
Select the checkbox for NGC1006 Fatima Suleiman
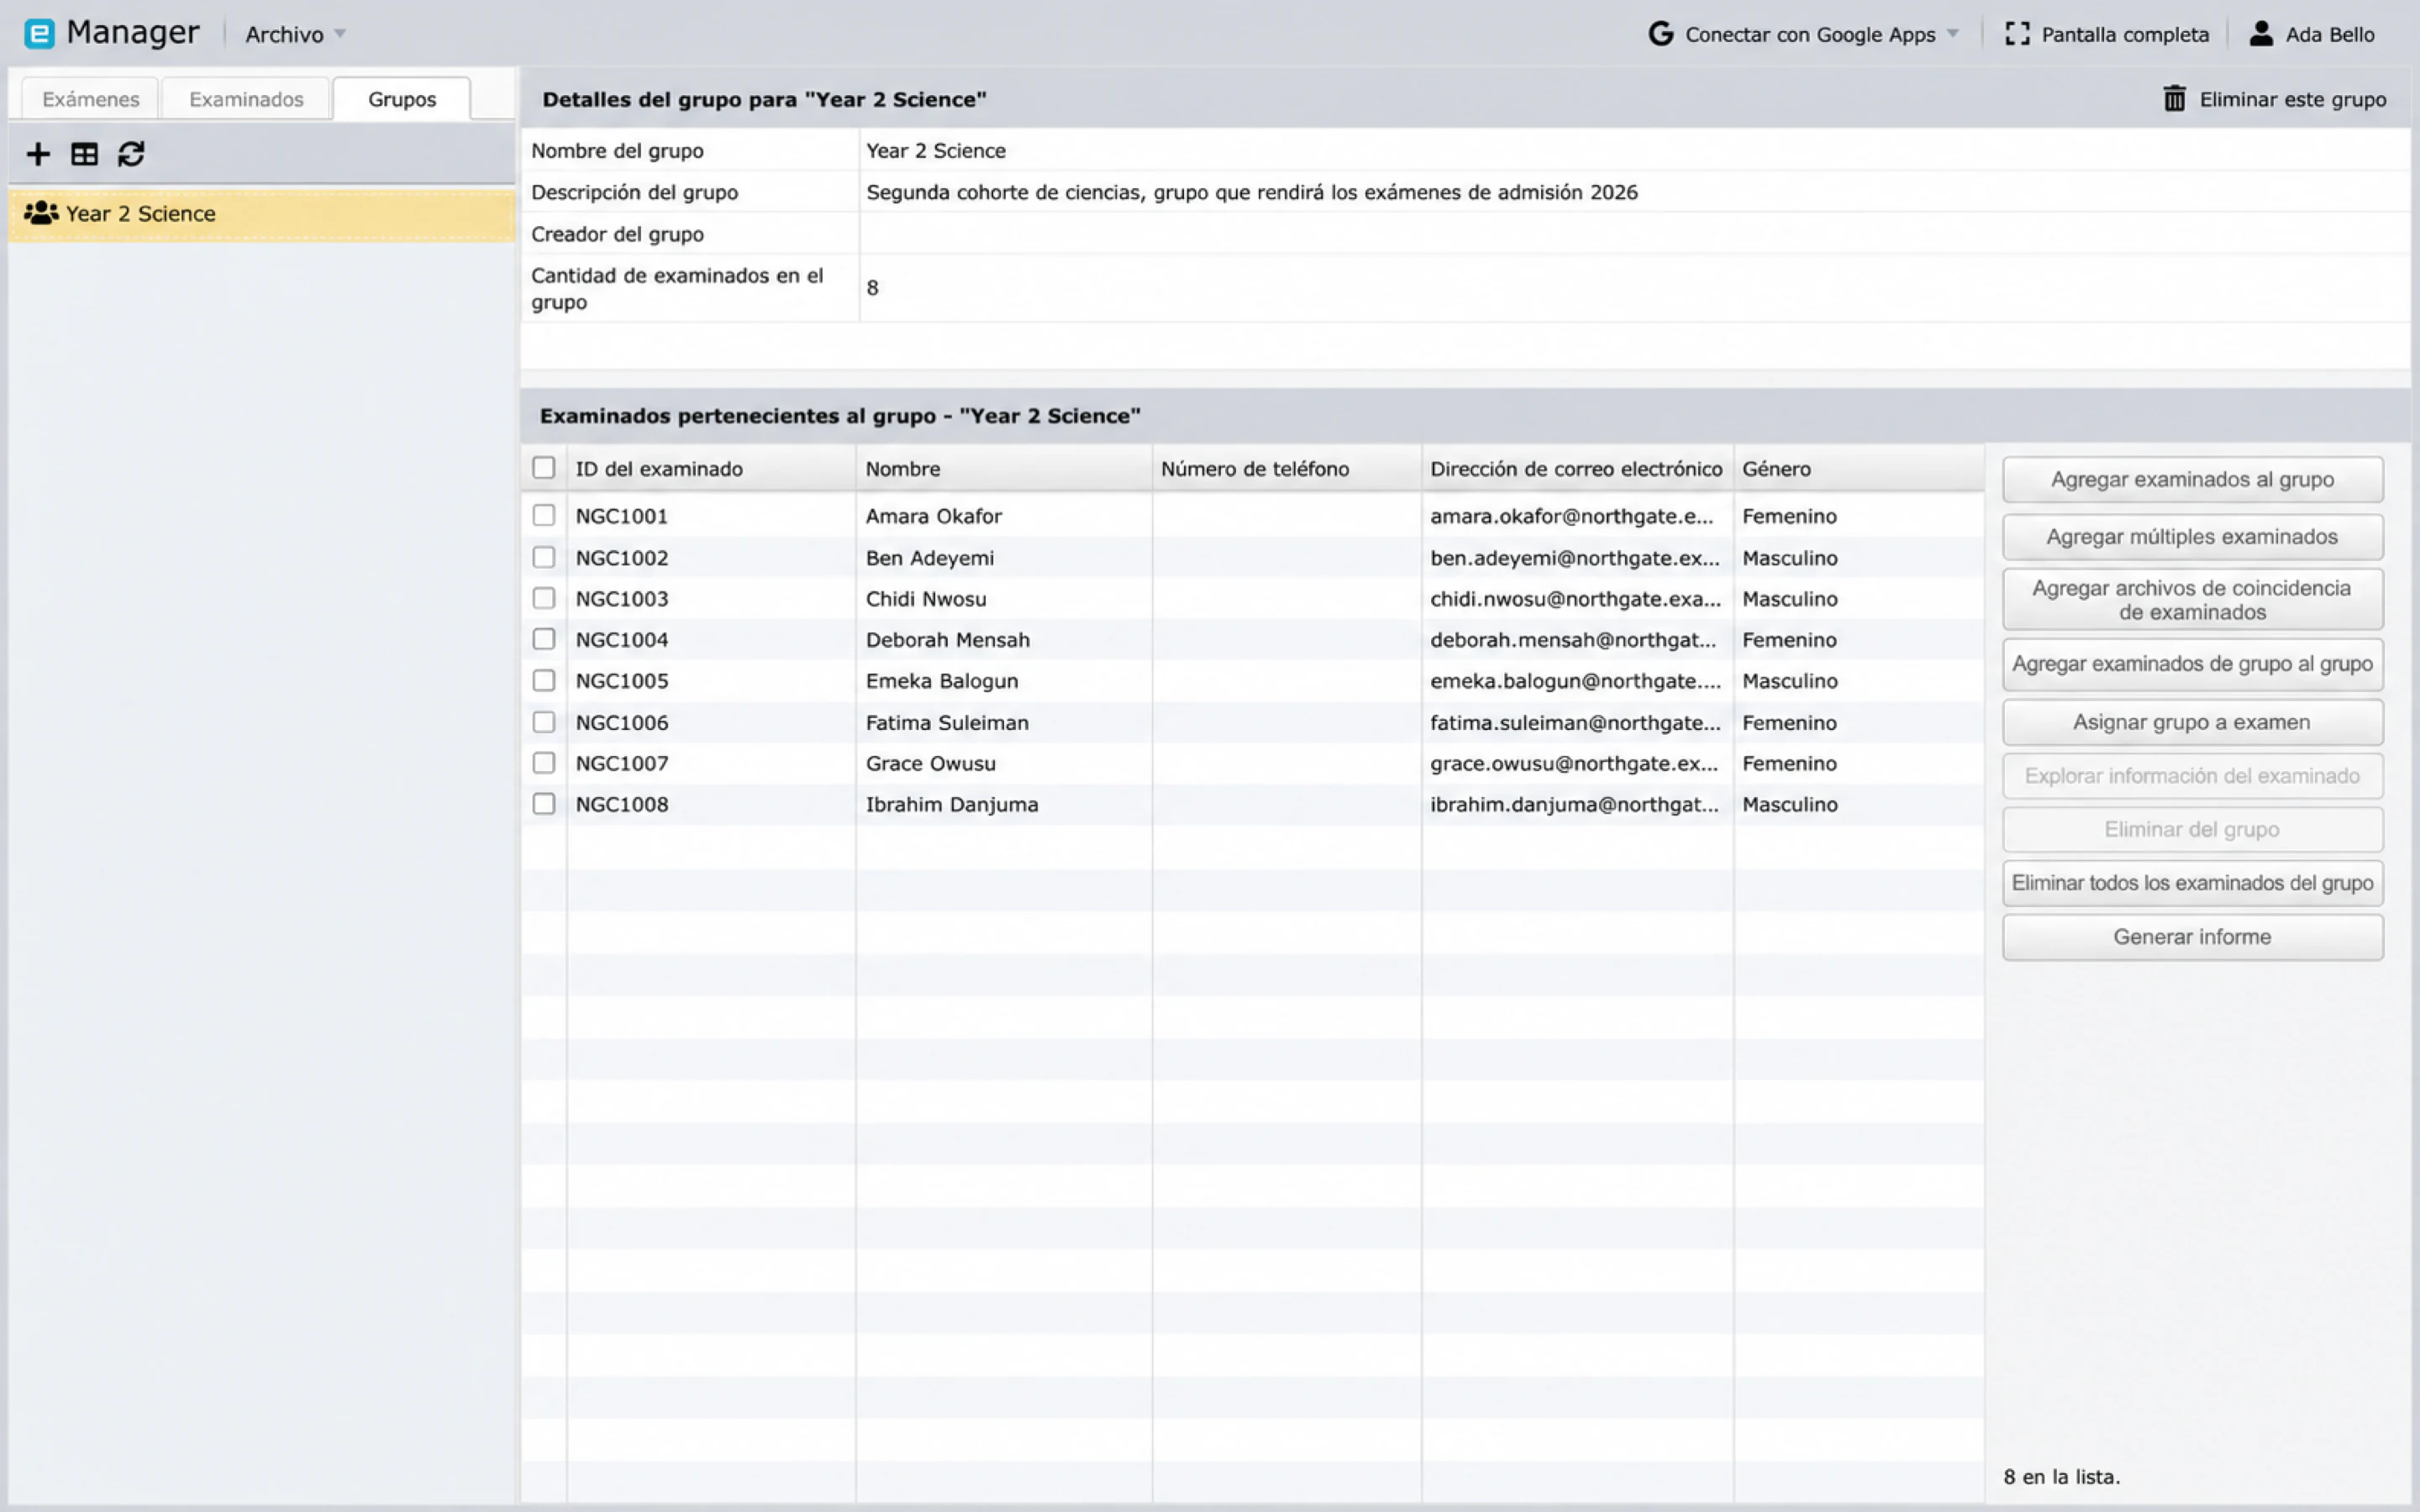pyautogui.click(x=543, y=722)
